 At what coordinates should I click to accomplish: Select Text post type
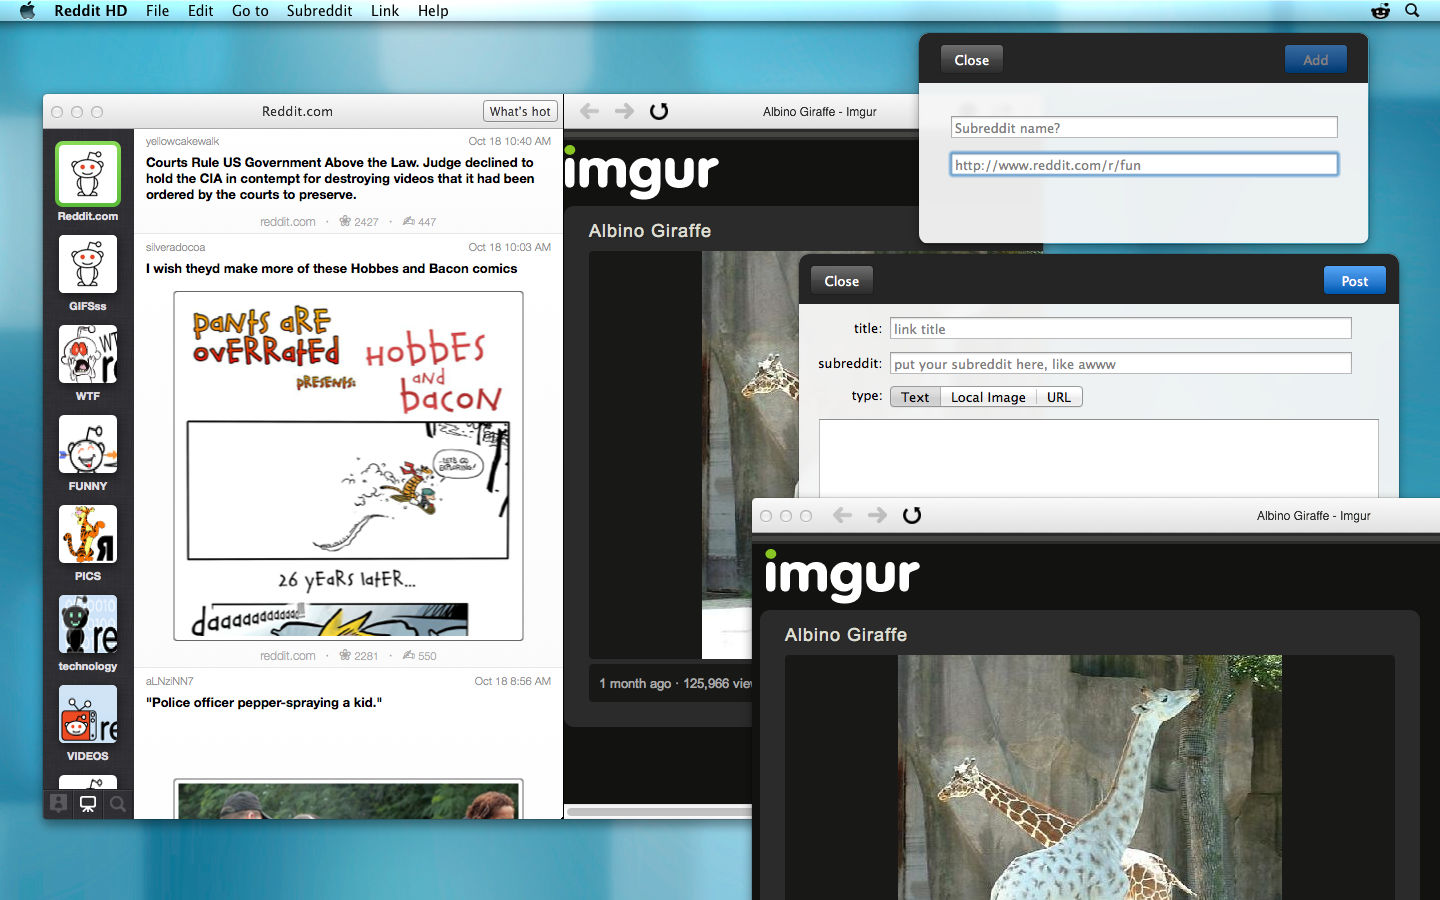pyautogui.click(x=915, y=397)
